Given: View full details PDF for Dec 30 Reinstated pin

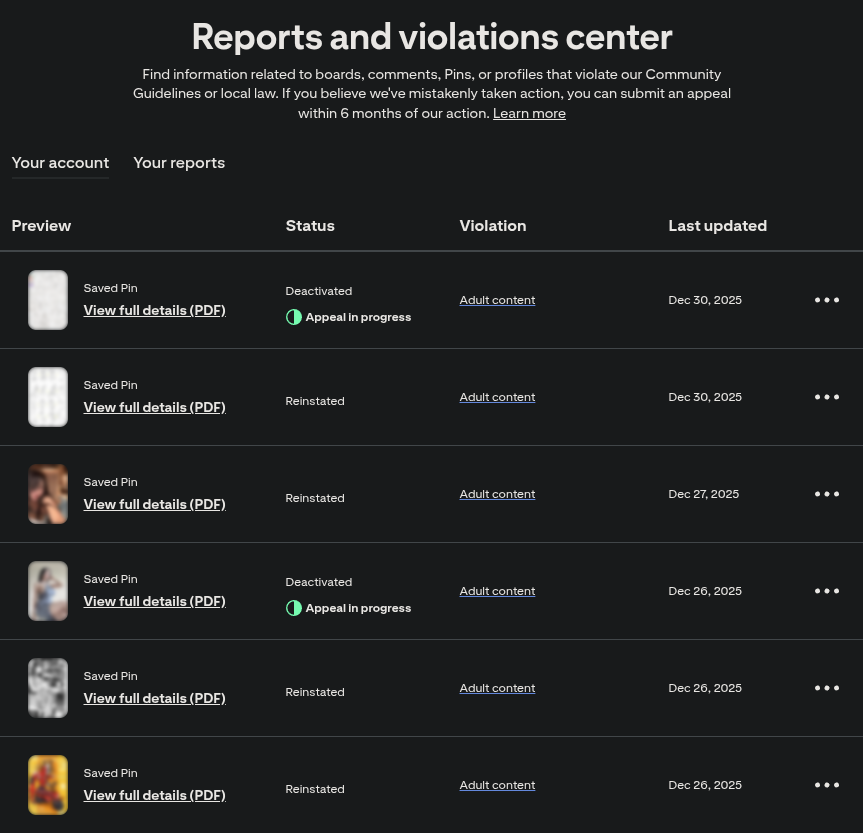Looking at the screenshot, I should tap(155, 407).
